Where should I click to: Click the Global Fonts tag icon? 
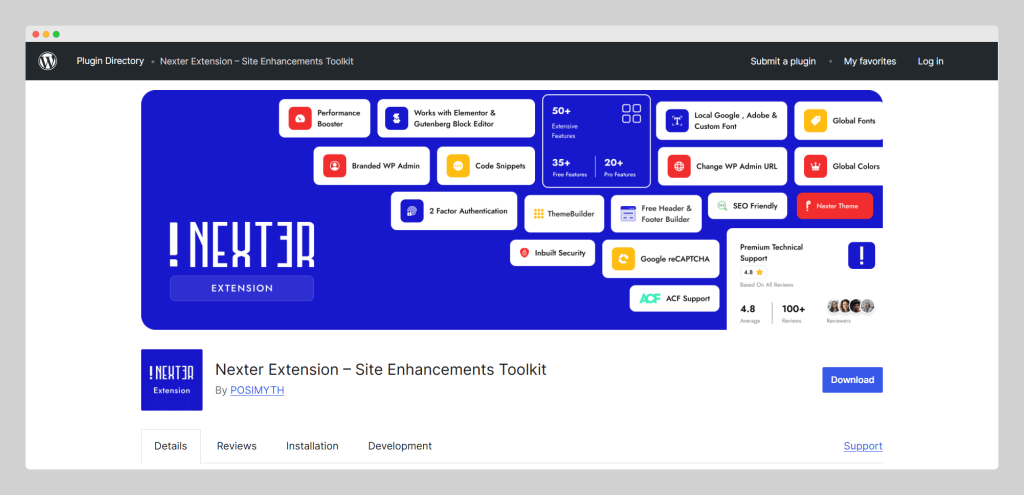[x=815, y=121]
